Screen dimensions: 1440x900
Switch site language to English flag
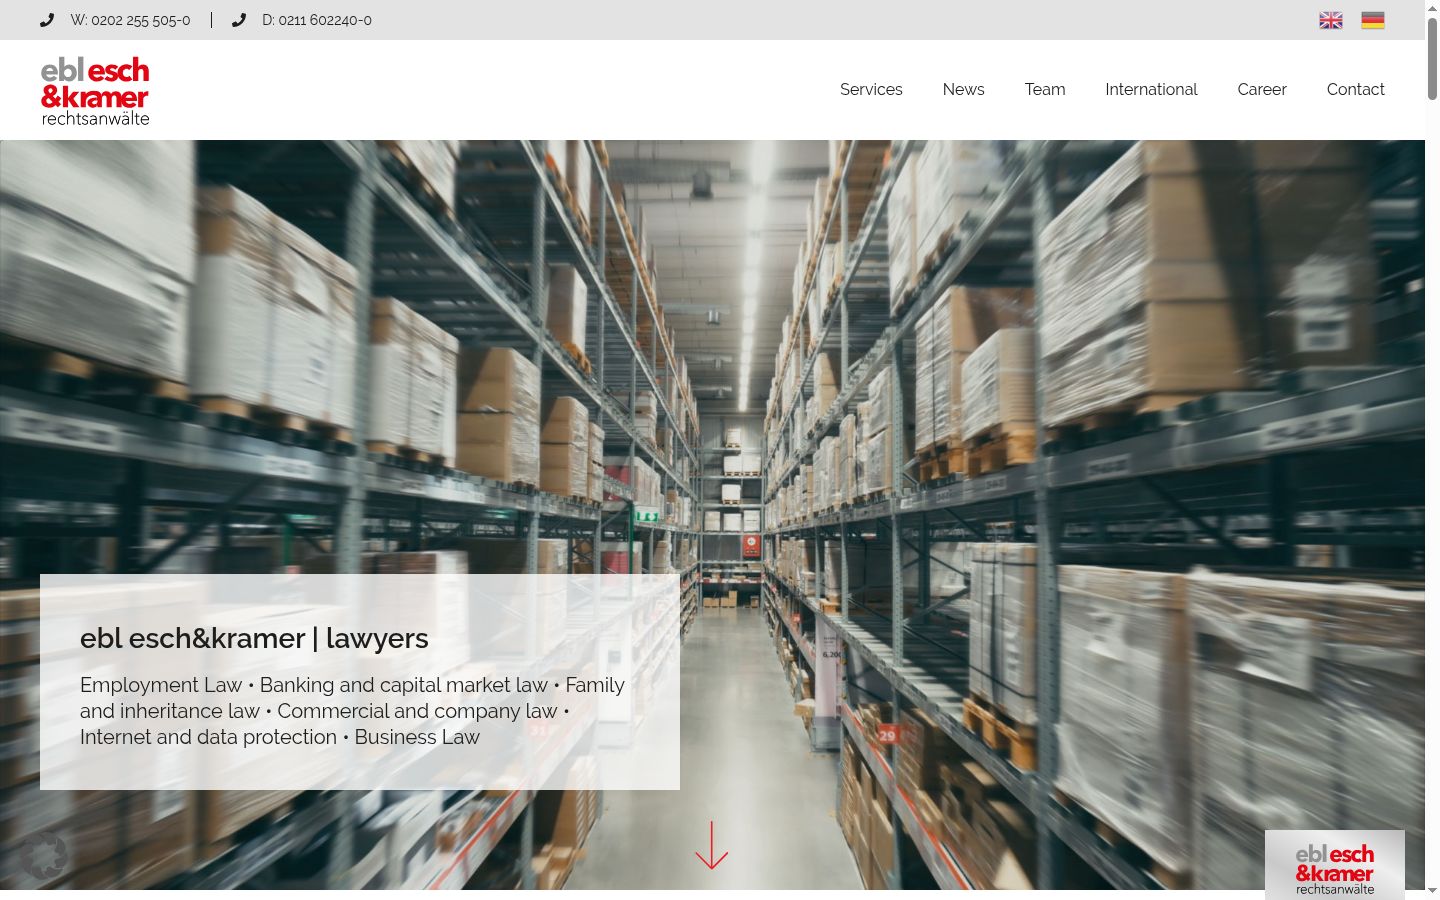[1330, 20]
